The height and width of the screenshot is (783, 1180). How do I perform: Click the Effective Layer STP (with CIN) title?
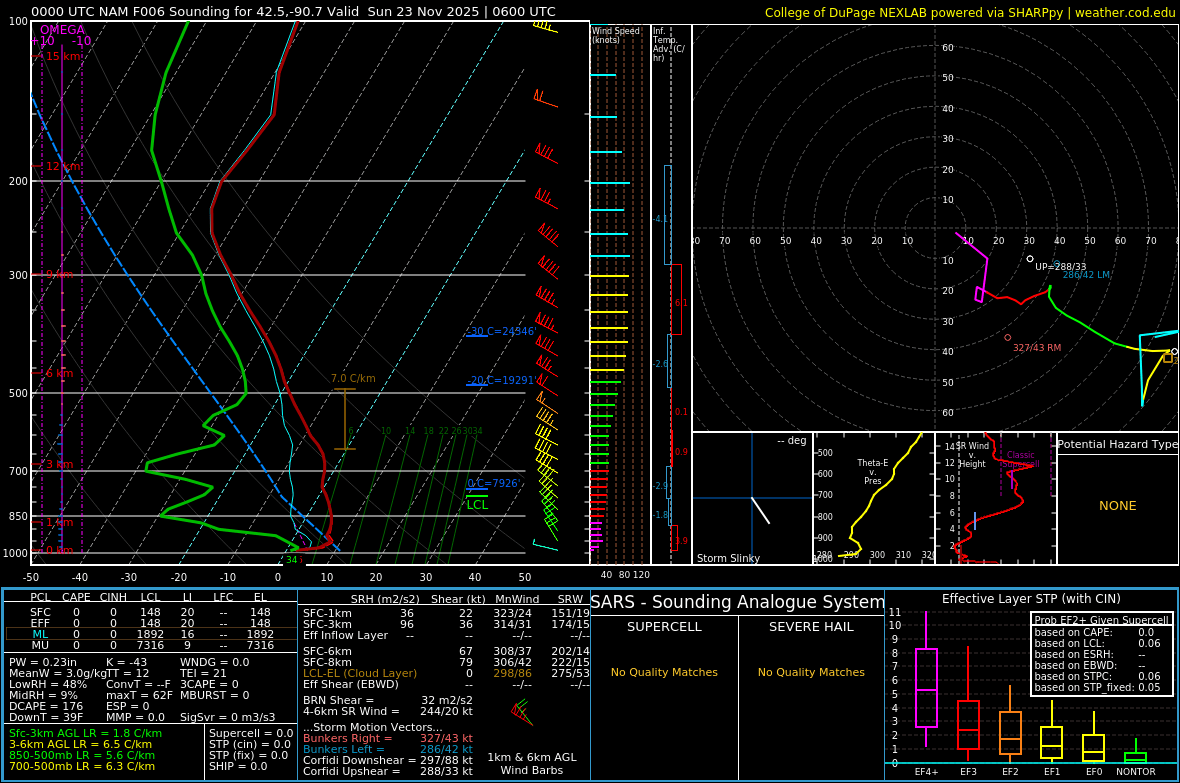click(1031, 599)
